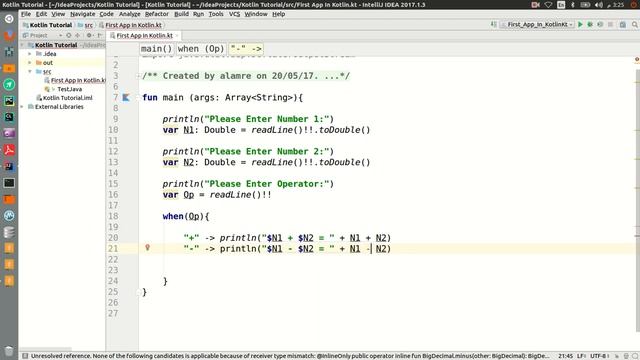640x360 pixels.
Task: Open the Build menu
Action: (181, 14)
